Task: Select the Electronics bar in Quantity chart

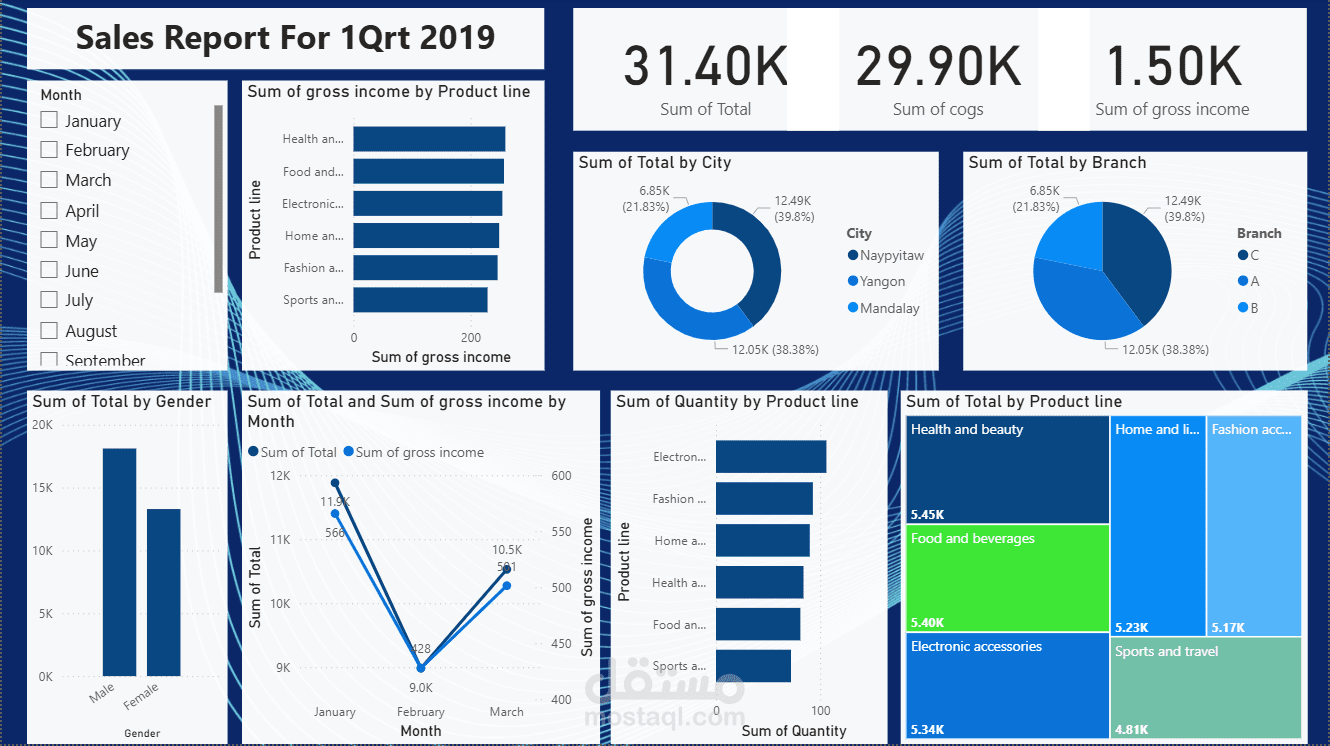Action: point(770,456)
